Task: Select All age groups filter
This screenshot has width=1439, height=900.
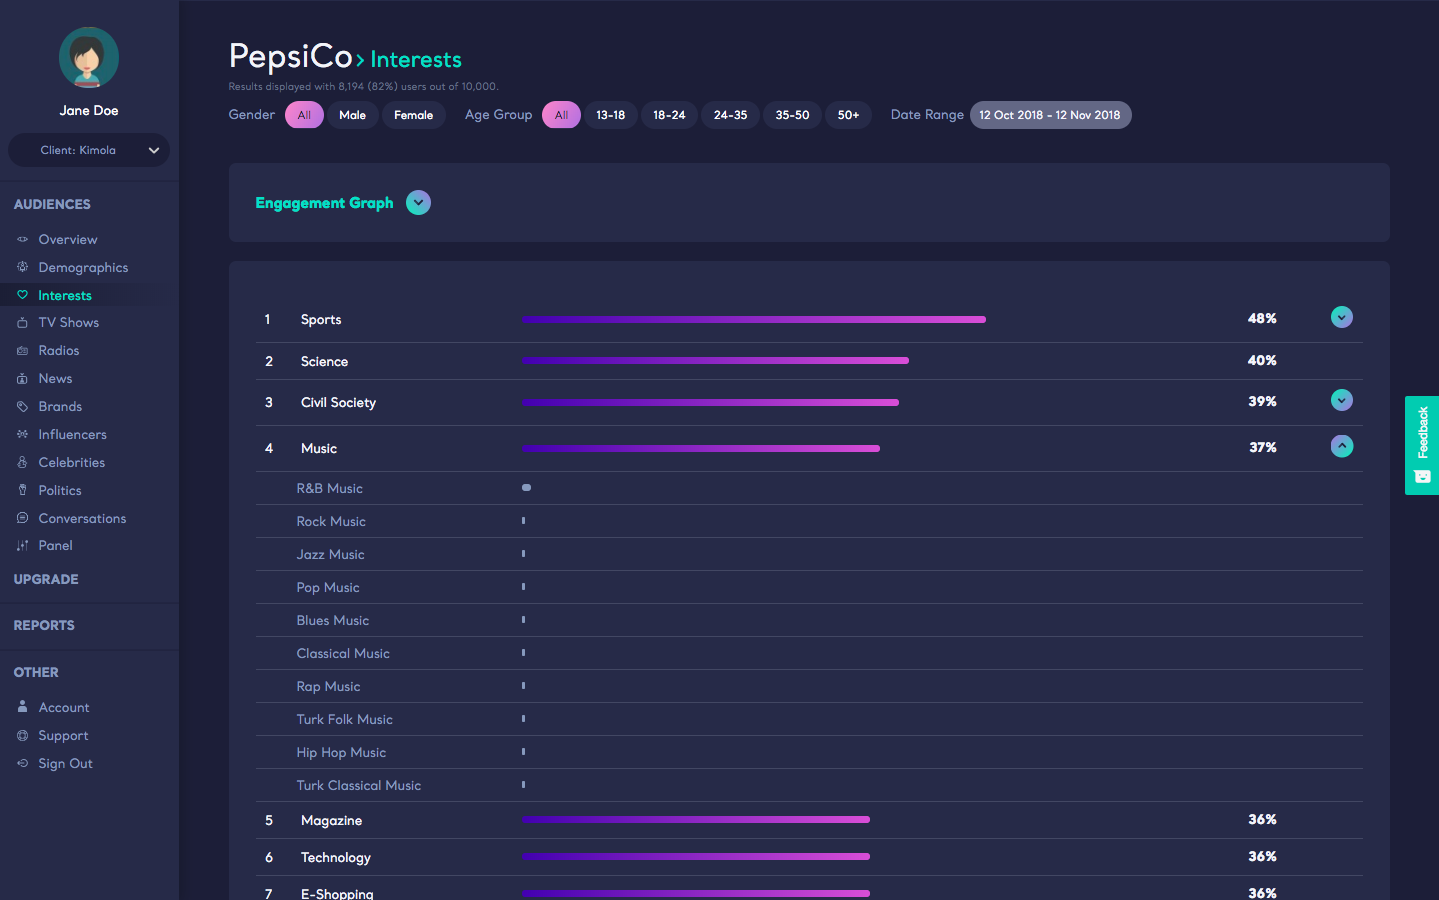Action: tap(561, 115)
